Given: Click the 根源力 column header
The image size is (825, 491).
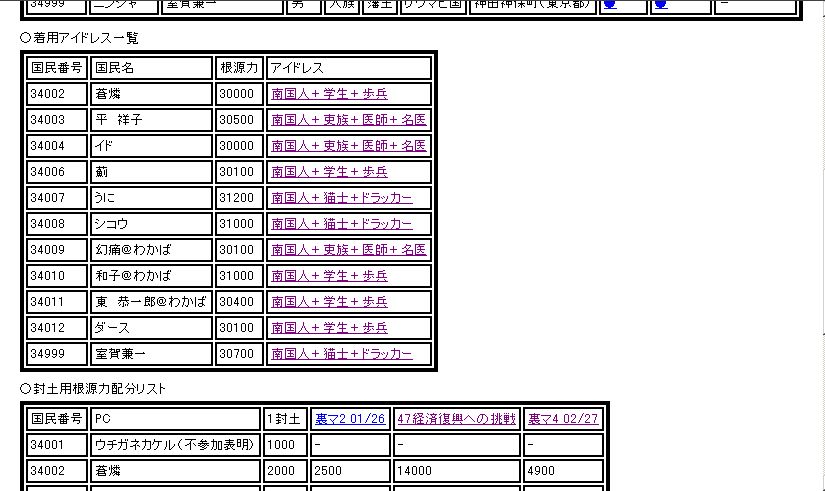Looking at the screenshot, I should pos(239,68).
